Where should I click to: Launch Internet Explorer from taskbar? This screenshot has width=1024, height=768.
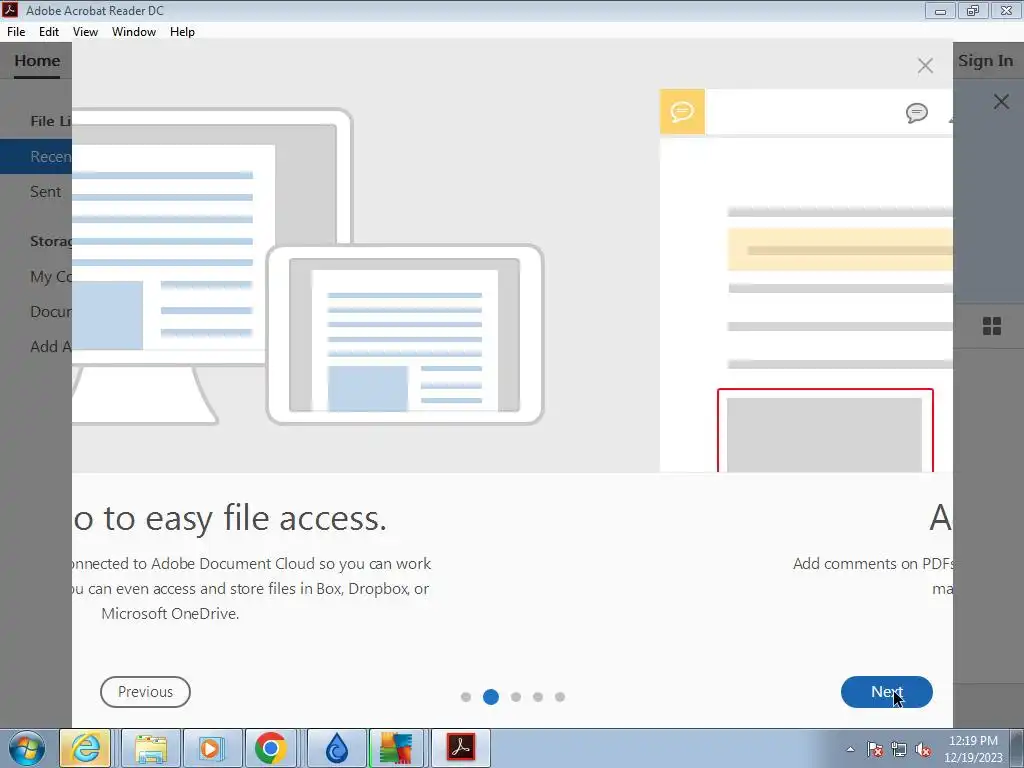pos(86,748)
